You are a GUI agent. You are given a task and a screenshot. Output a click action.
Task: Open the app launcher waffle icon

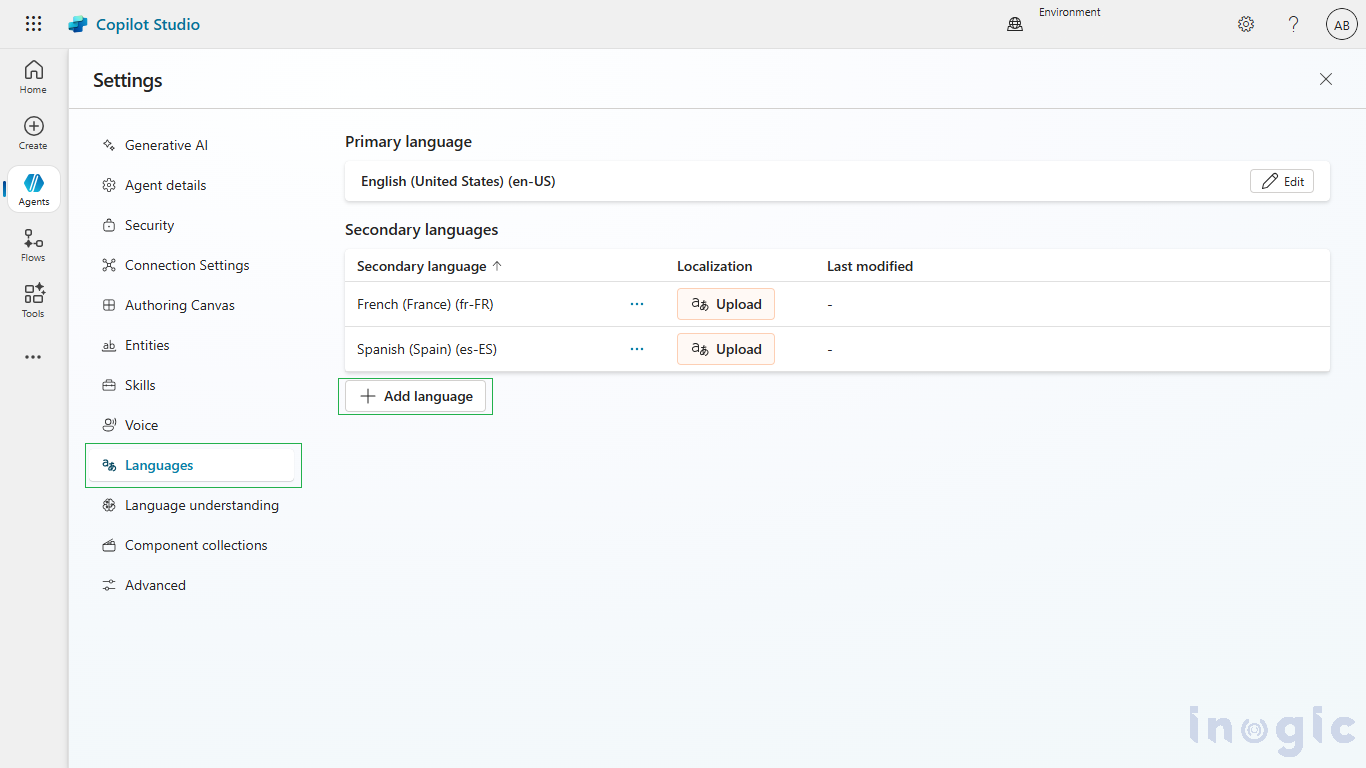[x=33, y=24]
